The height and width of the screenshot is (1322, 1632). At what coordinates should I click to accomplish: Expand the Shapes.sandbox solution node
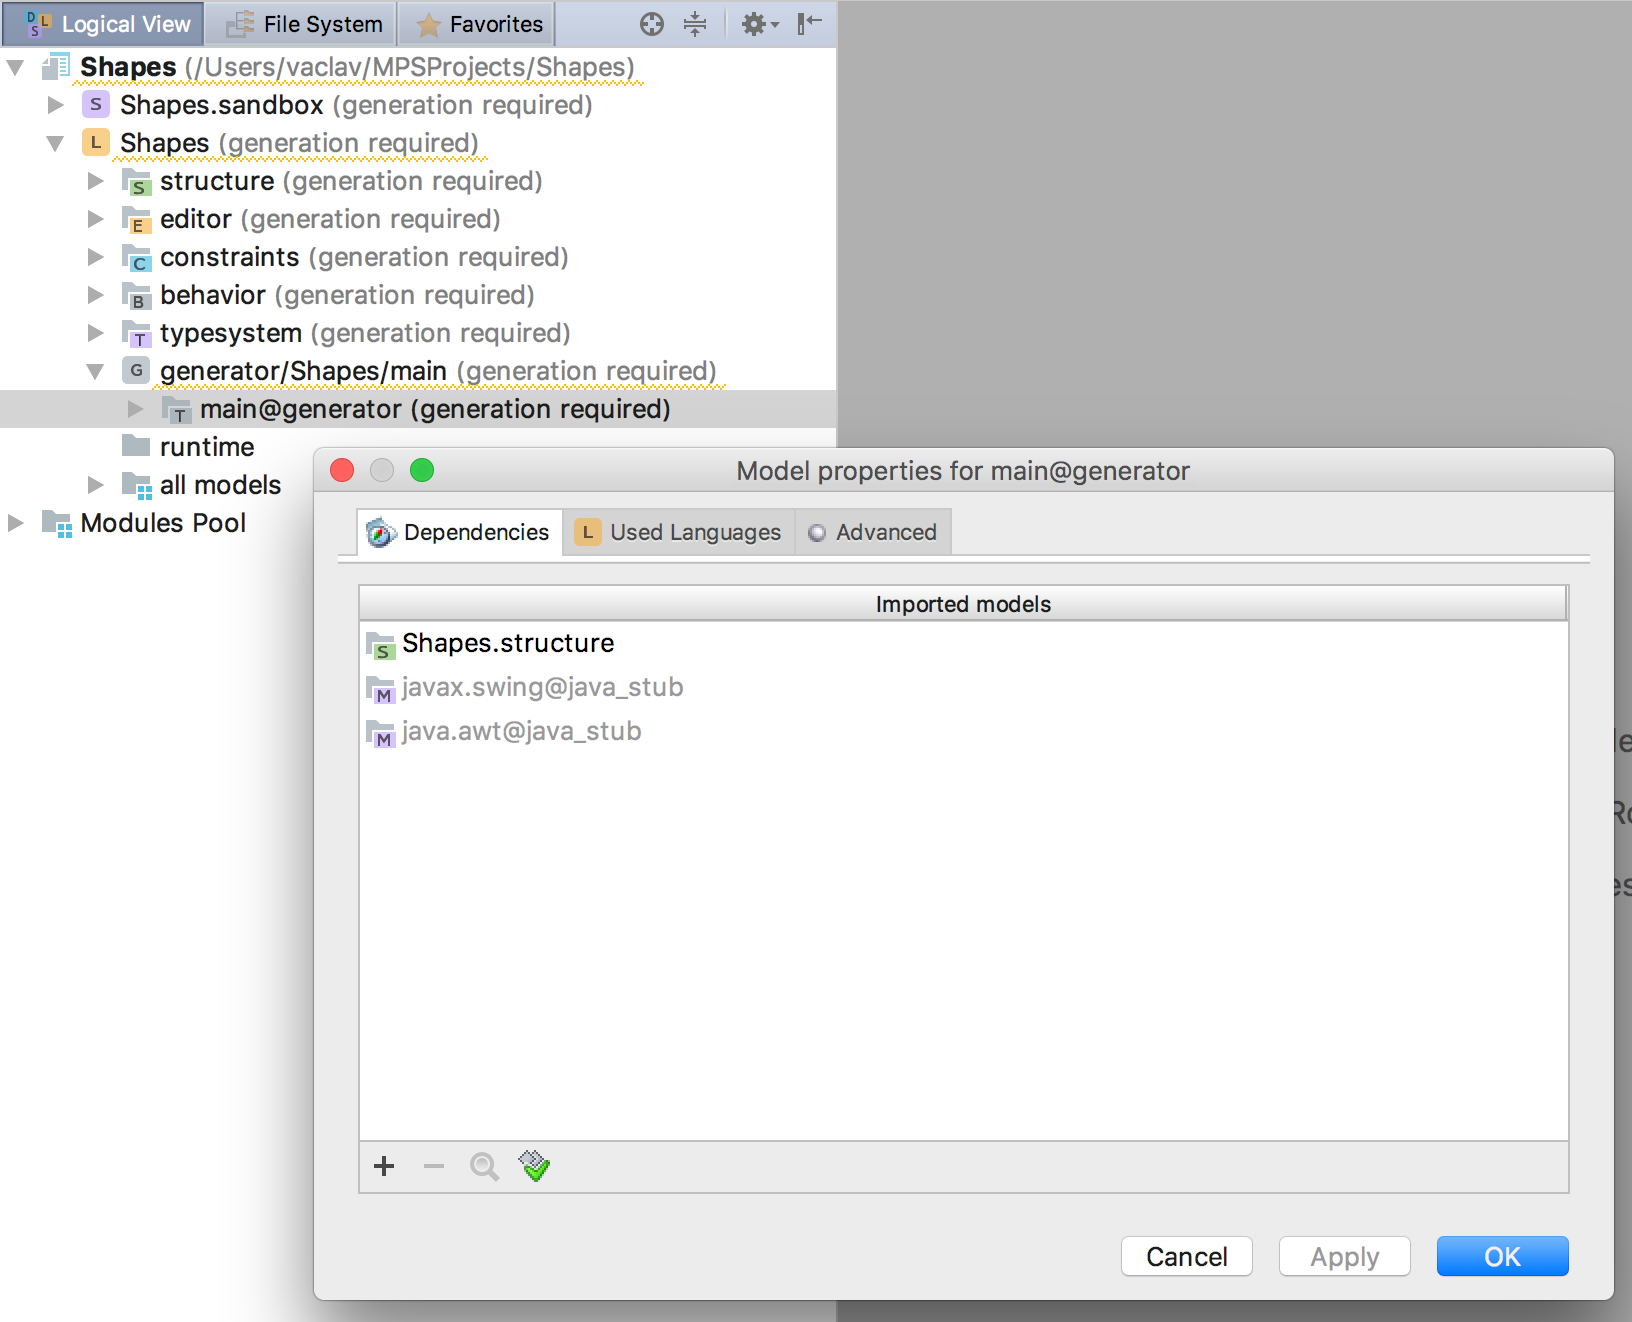point(56,105)
